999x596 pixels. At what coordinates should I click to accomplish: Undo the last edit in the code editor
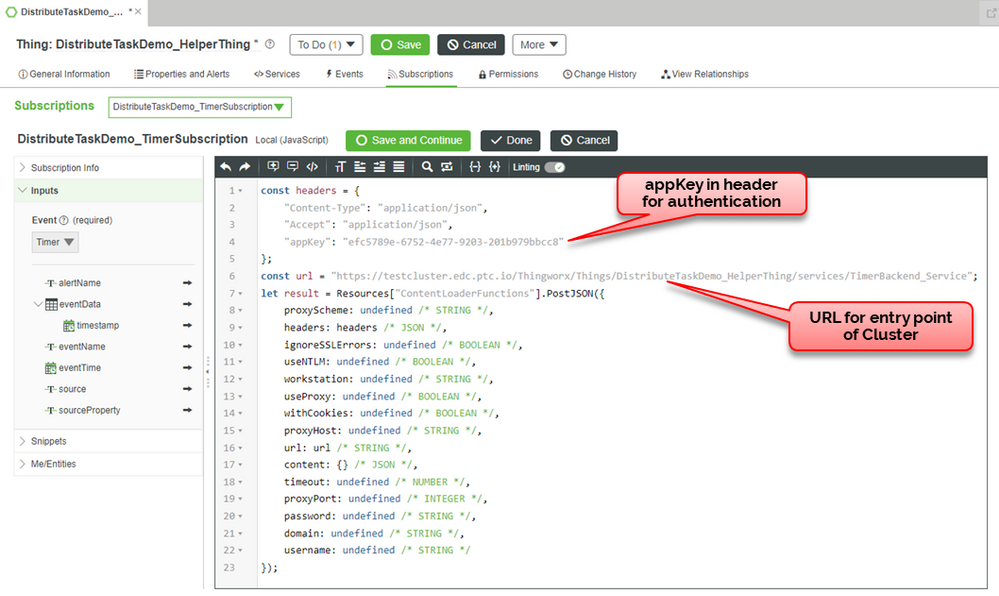[x=226, y=167]
